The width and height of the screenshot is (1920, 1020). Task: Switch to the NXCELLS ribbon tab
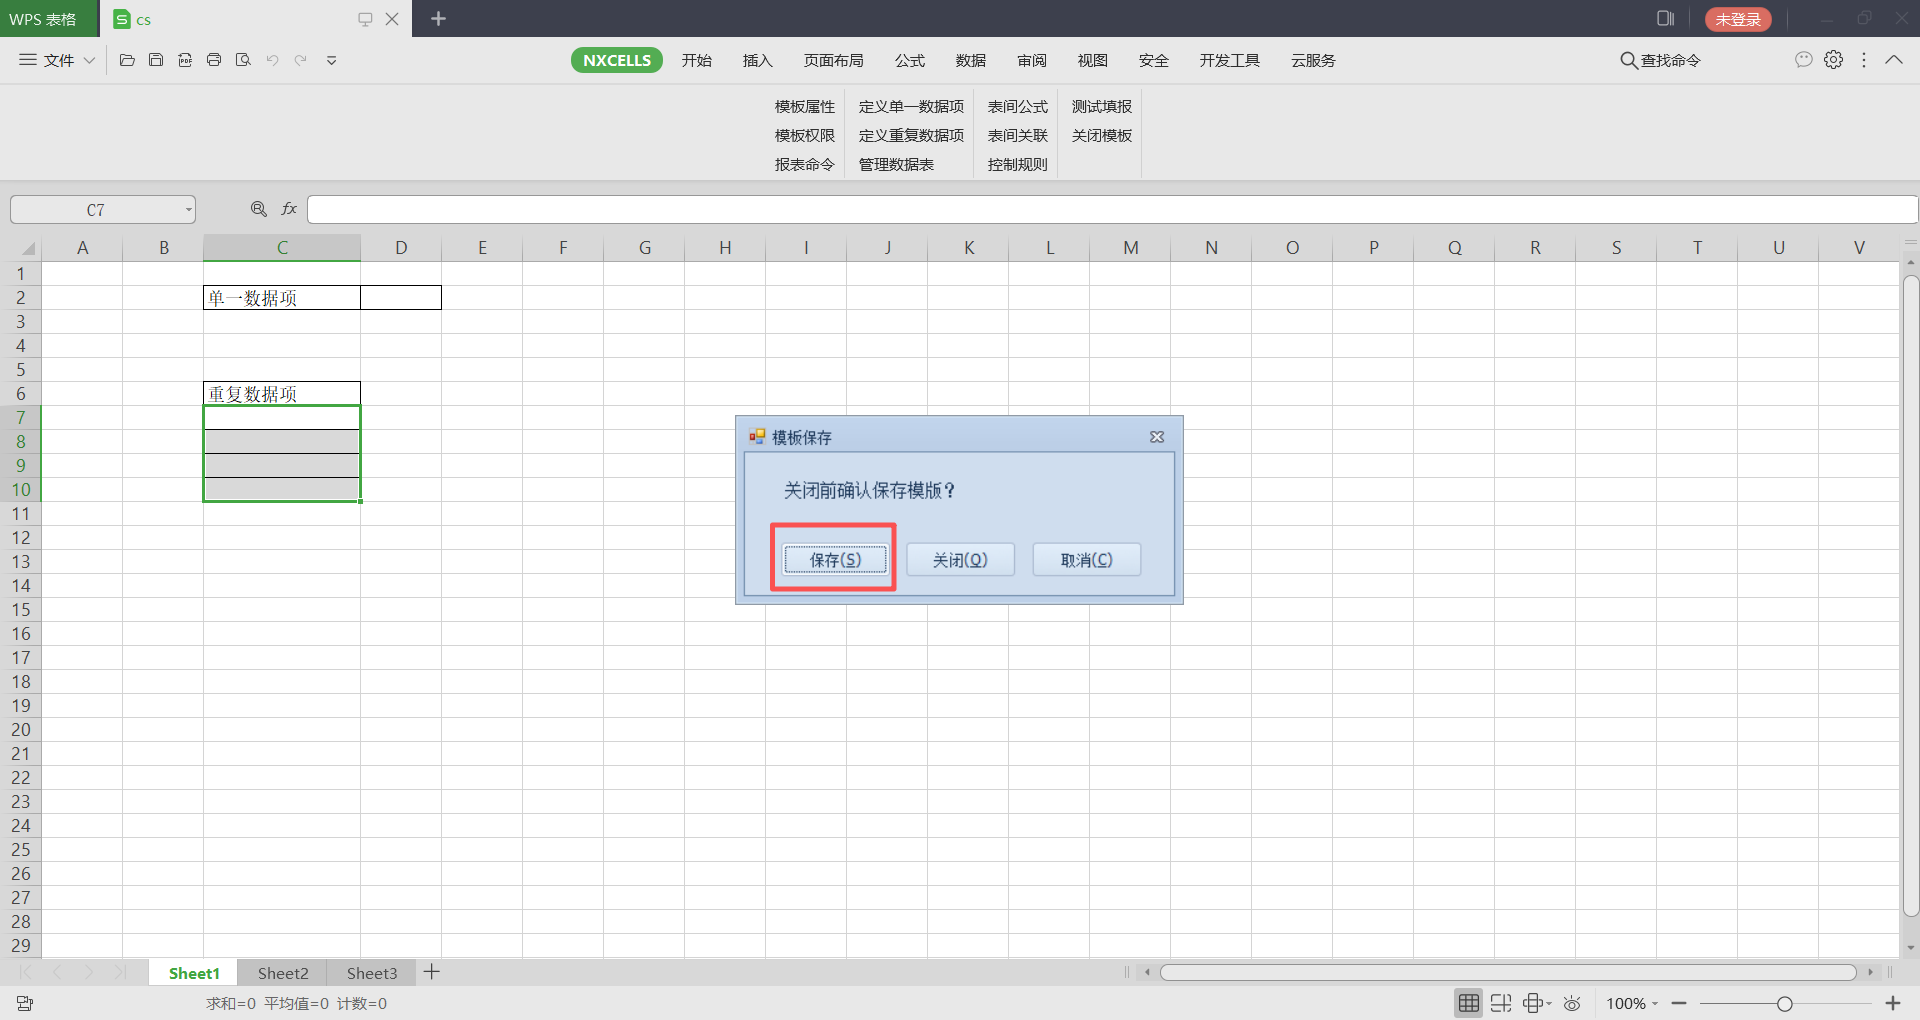click(616, 60)
